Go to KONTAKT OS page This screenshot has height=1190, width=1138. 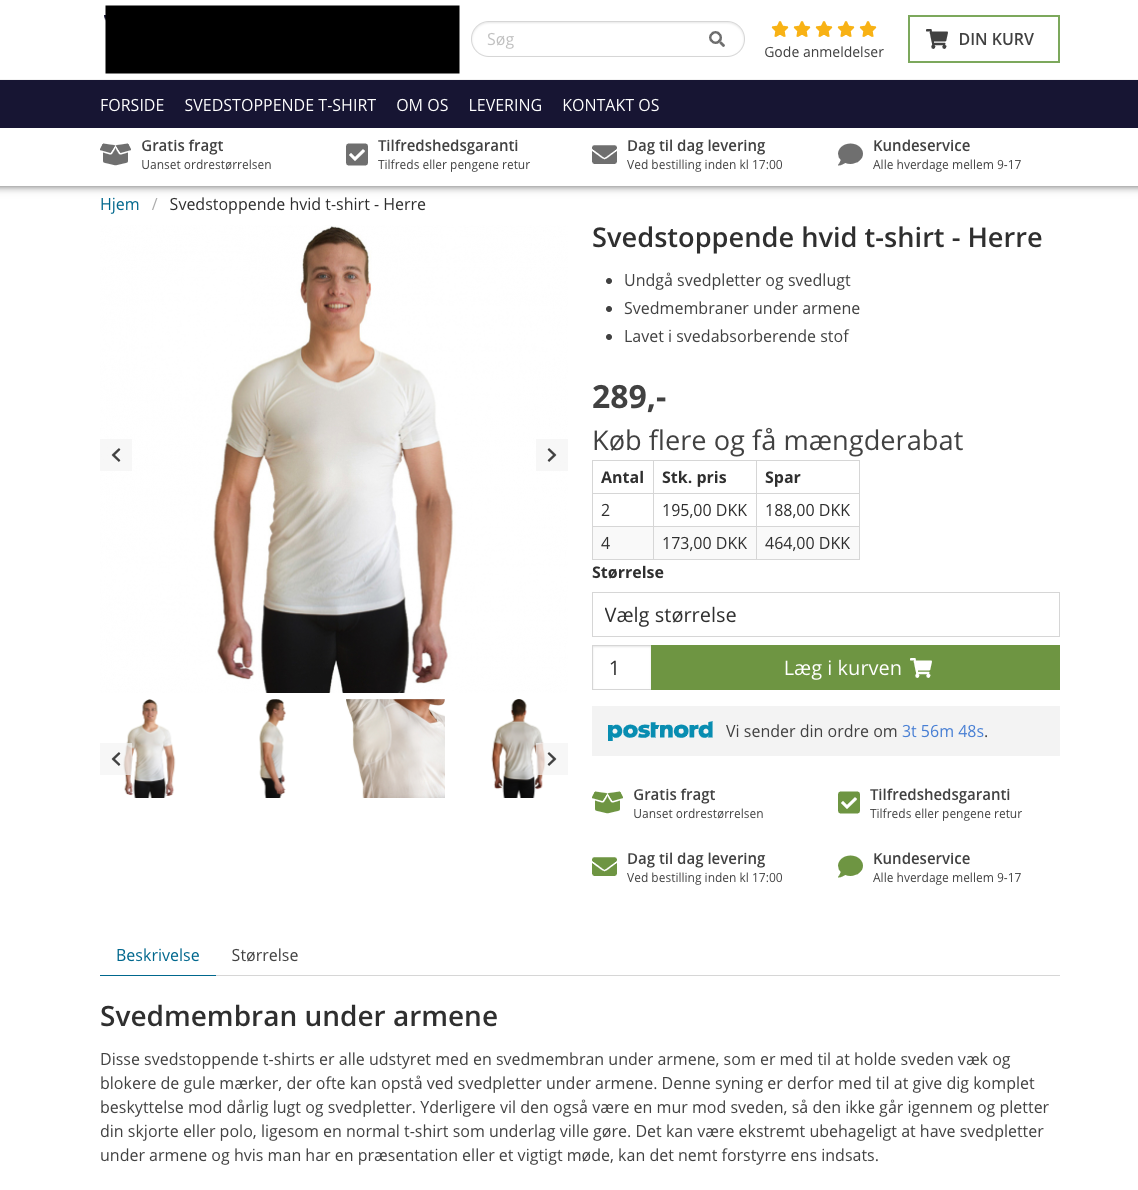click(x=610, y=105)
